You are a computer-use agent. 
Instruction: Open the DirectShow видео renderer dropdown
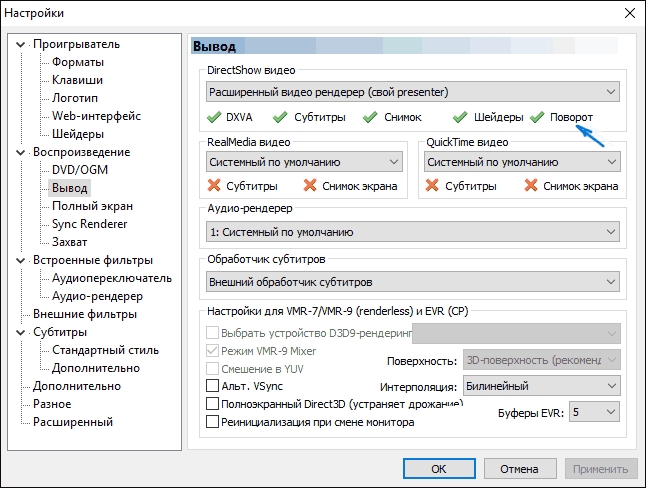click(412, 93)
